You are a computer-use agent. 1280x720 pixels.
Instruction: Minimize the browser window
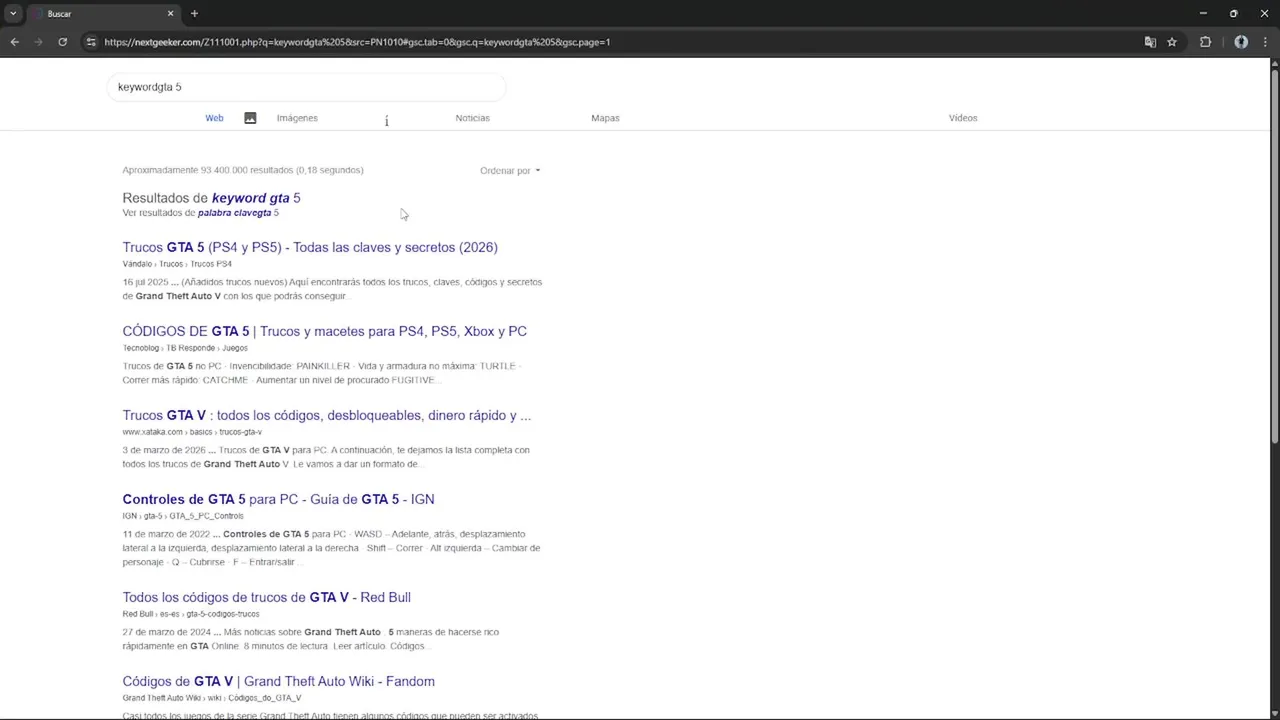[1203, 14]
